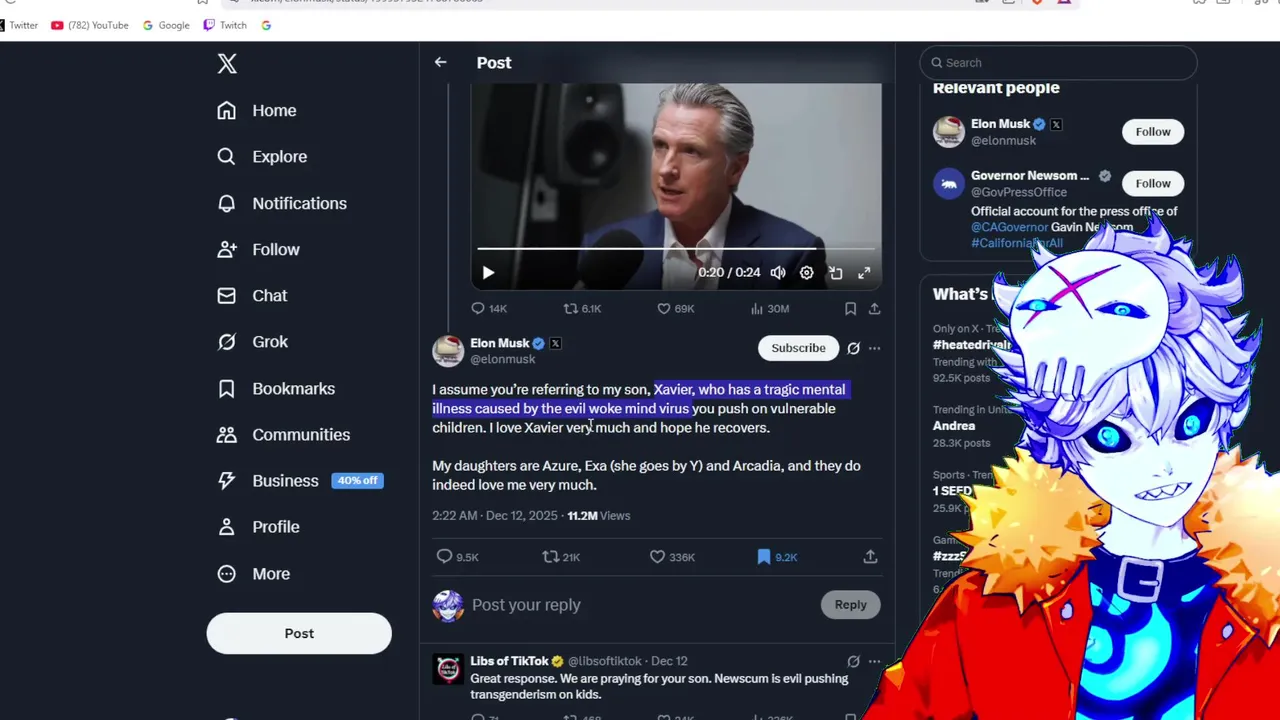Open Elon Musk avatar in Relevant people
Image resolution: width=1280 pixels, height=720 pixels.
tap(949, 131)
